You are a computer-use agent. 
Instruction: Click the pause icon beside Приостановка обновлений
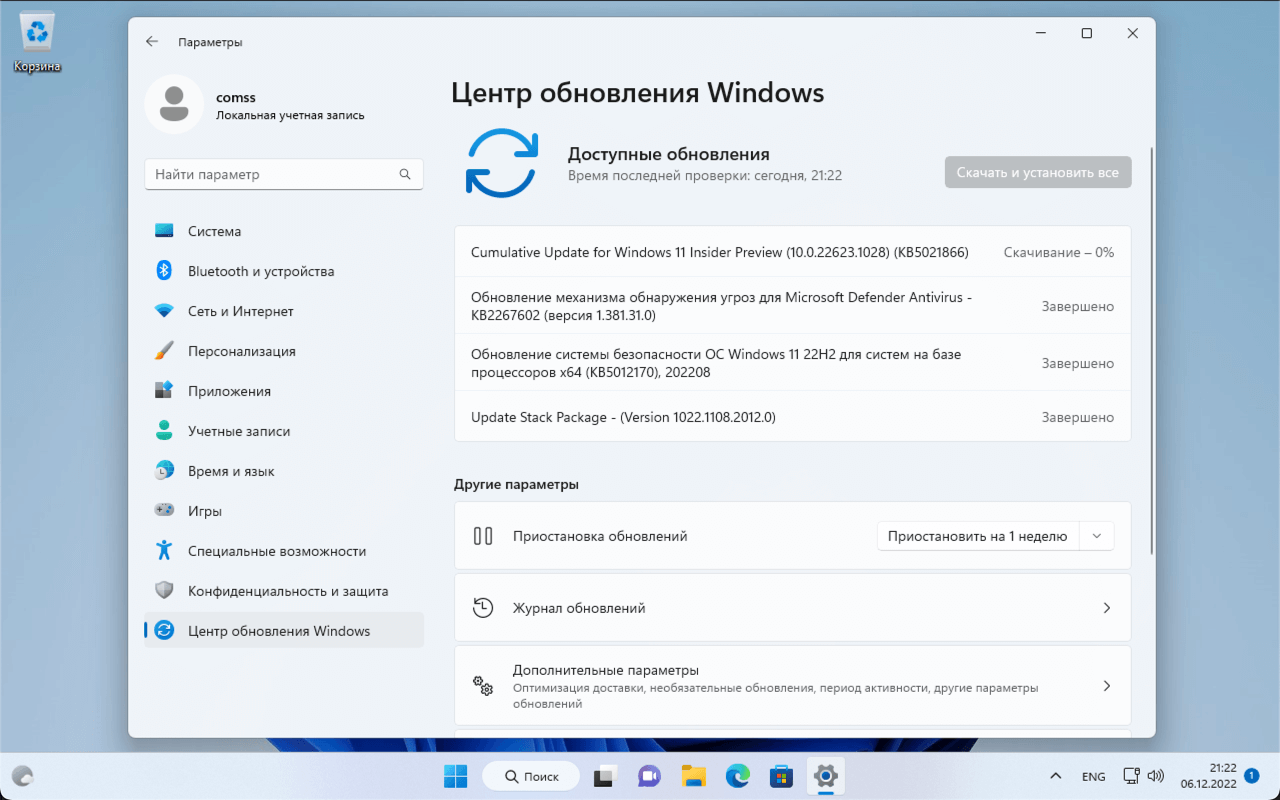click(483, 536)
